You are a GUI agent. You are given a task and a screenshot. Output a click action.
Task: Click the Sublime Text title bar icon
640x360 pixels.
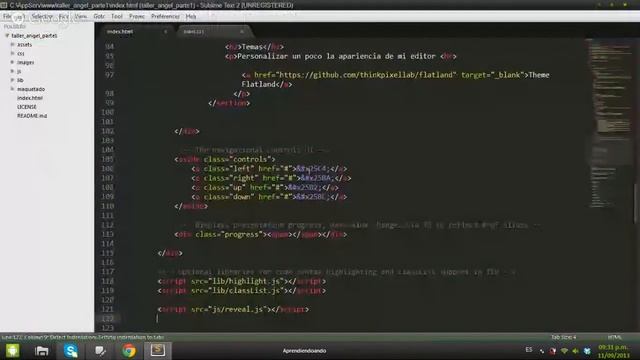[x=4, y=5]
